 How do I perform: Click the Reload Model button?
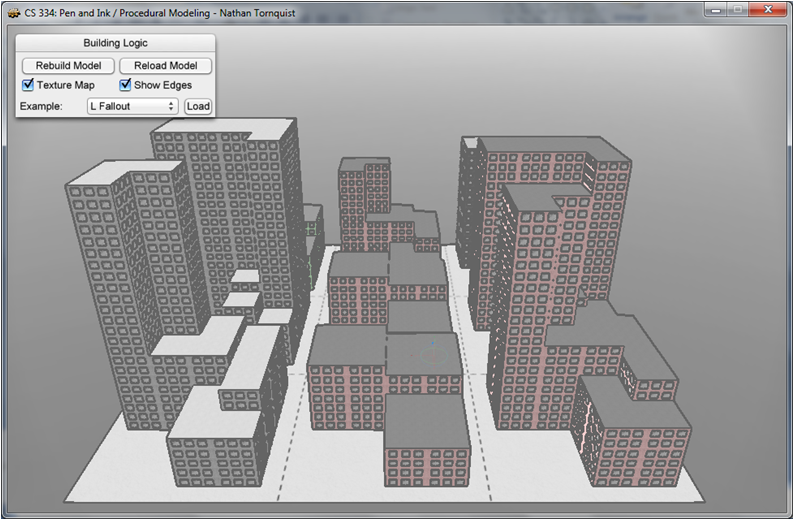coord(166,66)
